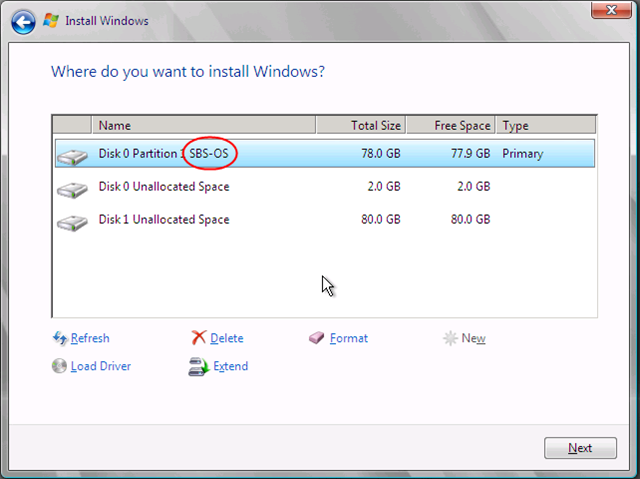Open the Load Driver link

tap(101, 366)
